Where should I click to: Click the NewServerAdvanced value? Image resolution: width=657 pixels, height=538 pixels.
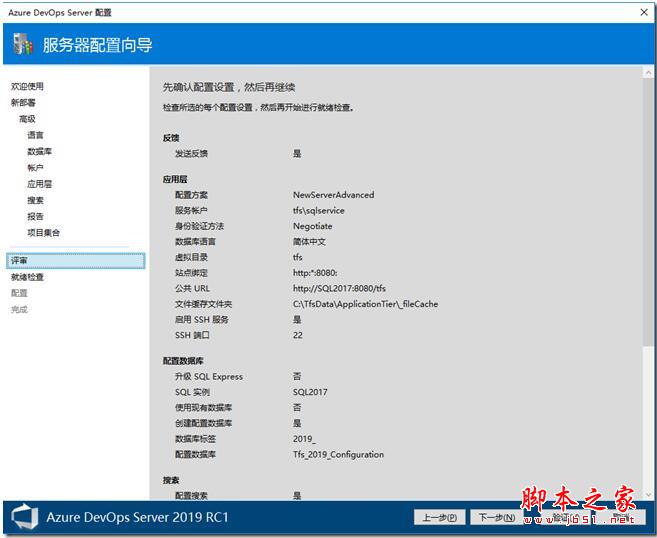click(334, 195)
